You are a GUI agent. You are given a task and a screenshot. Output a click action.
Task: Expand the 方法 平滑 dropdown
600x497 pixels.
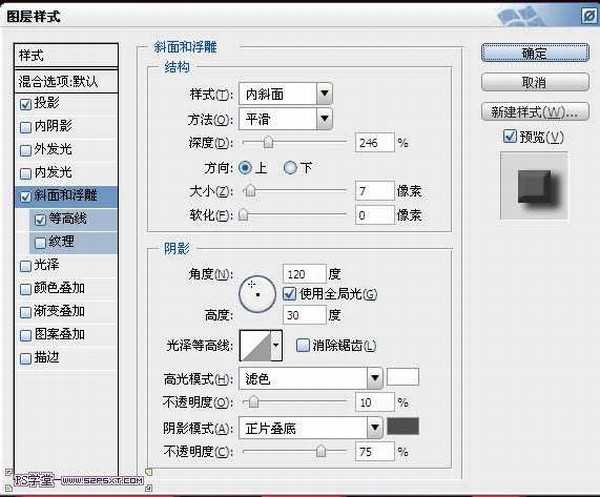[x=288, y=119]
